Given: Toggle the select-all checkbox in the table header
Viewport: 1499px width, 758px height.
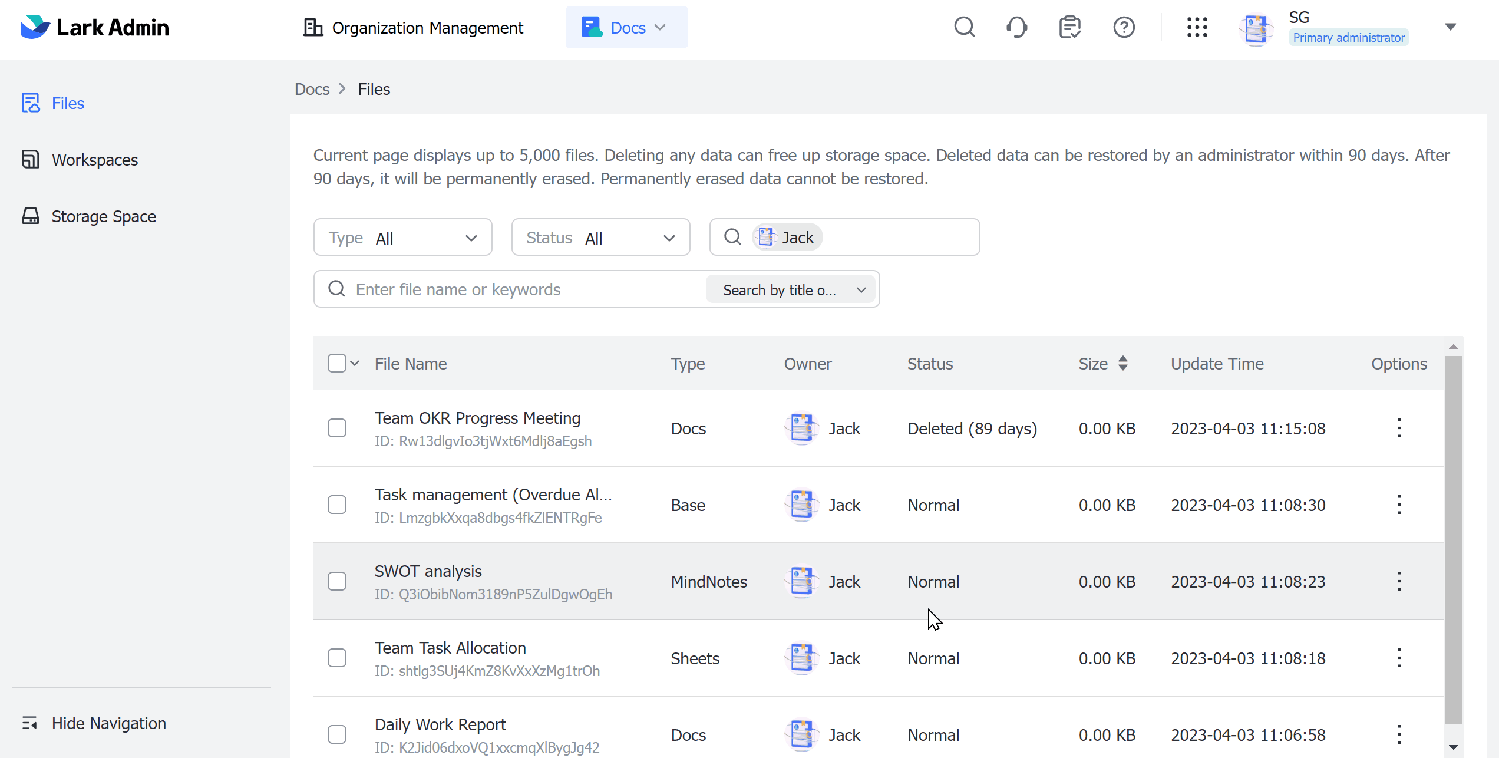Looking at the screenshot, I should pos(336,363).
